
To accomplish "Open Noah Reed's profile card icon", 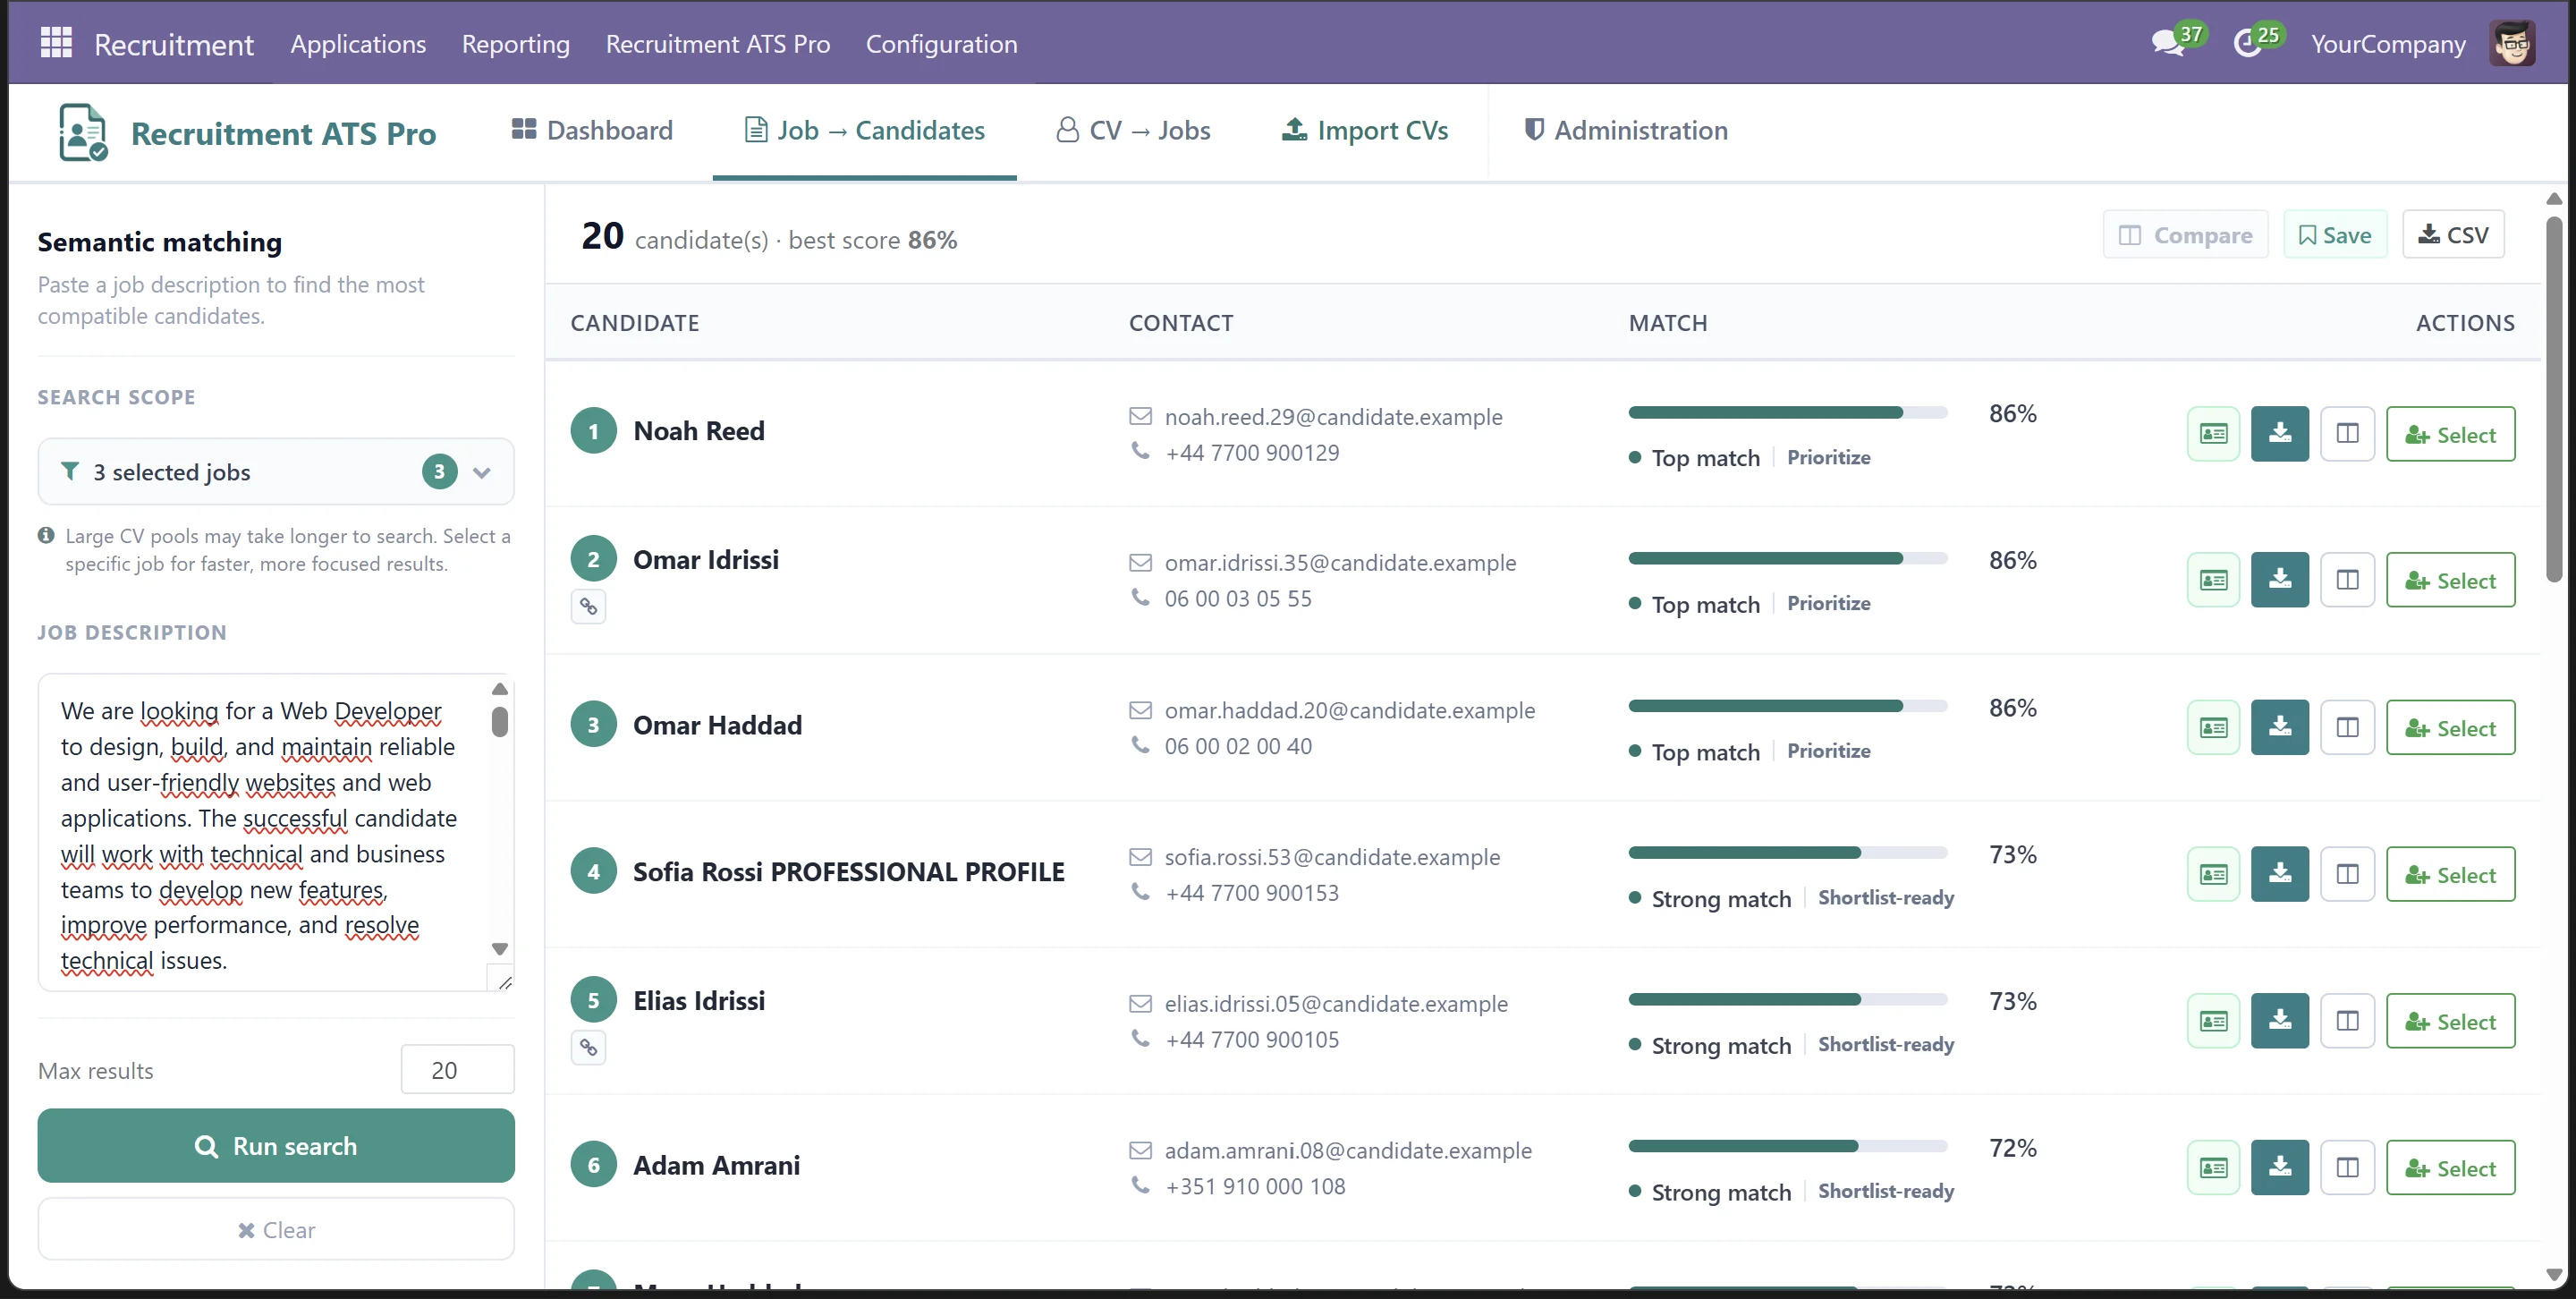I will point(2213,433).
